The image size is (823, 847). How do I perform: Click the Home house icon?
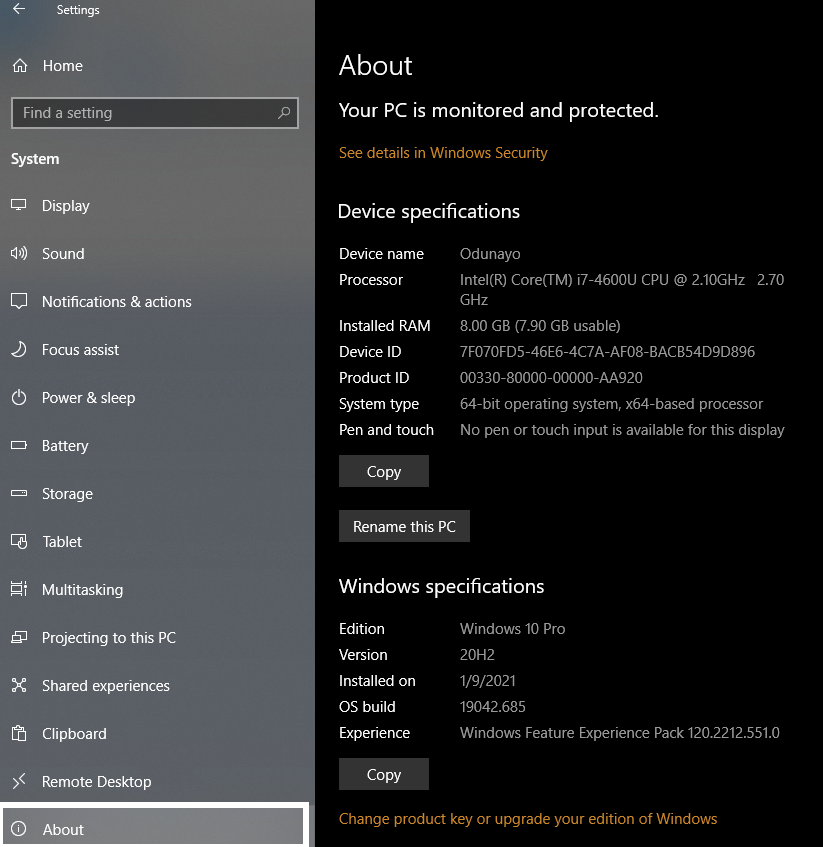(x=20, y=66)
